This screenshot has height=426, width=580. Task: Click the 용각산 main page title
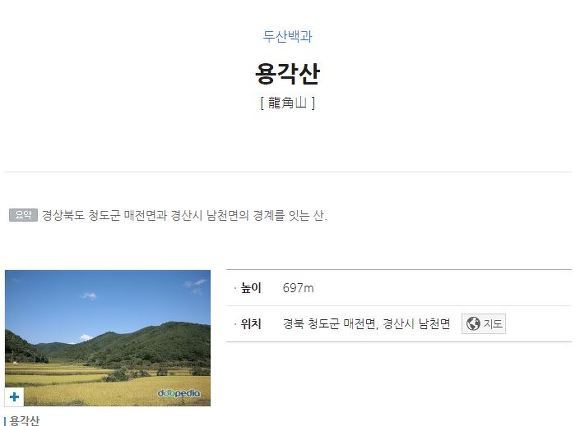(287, 74)
